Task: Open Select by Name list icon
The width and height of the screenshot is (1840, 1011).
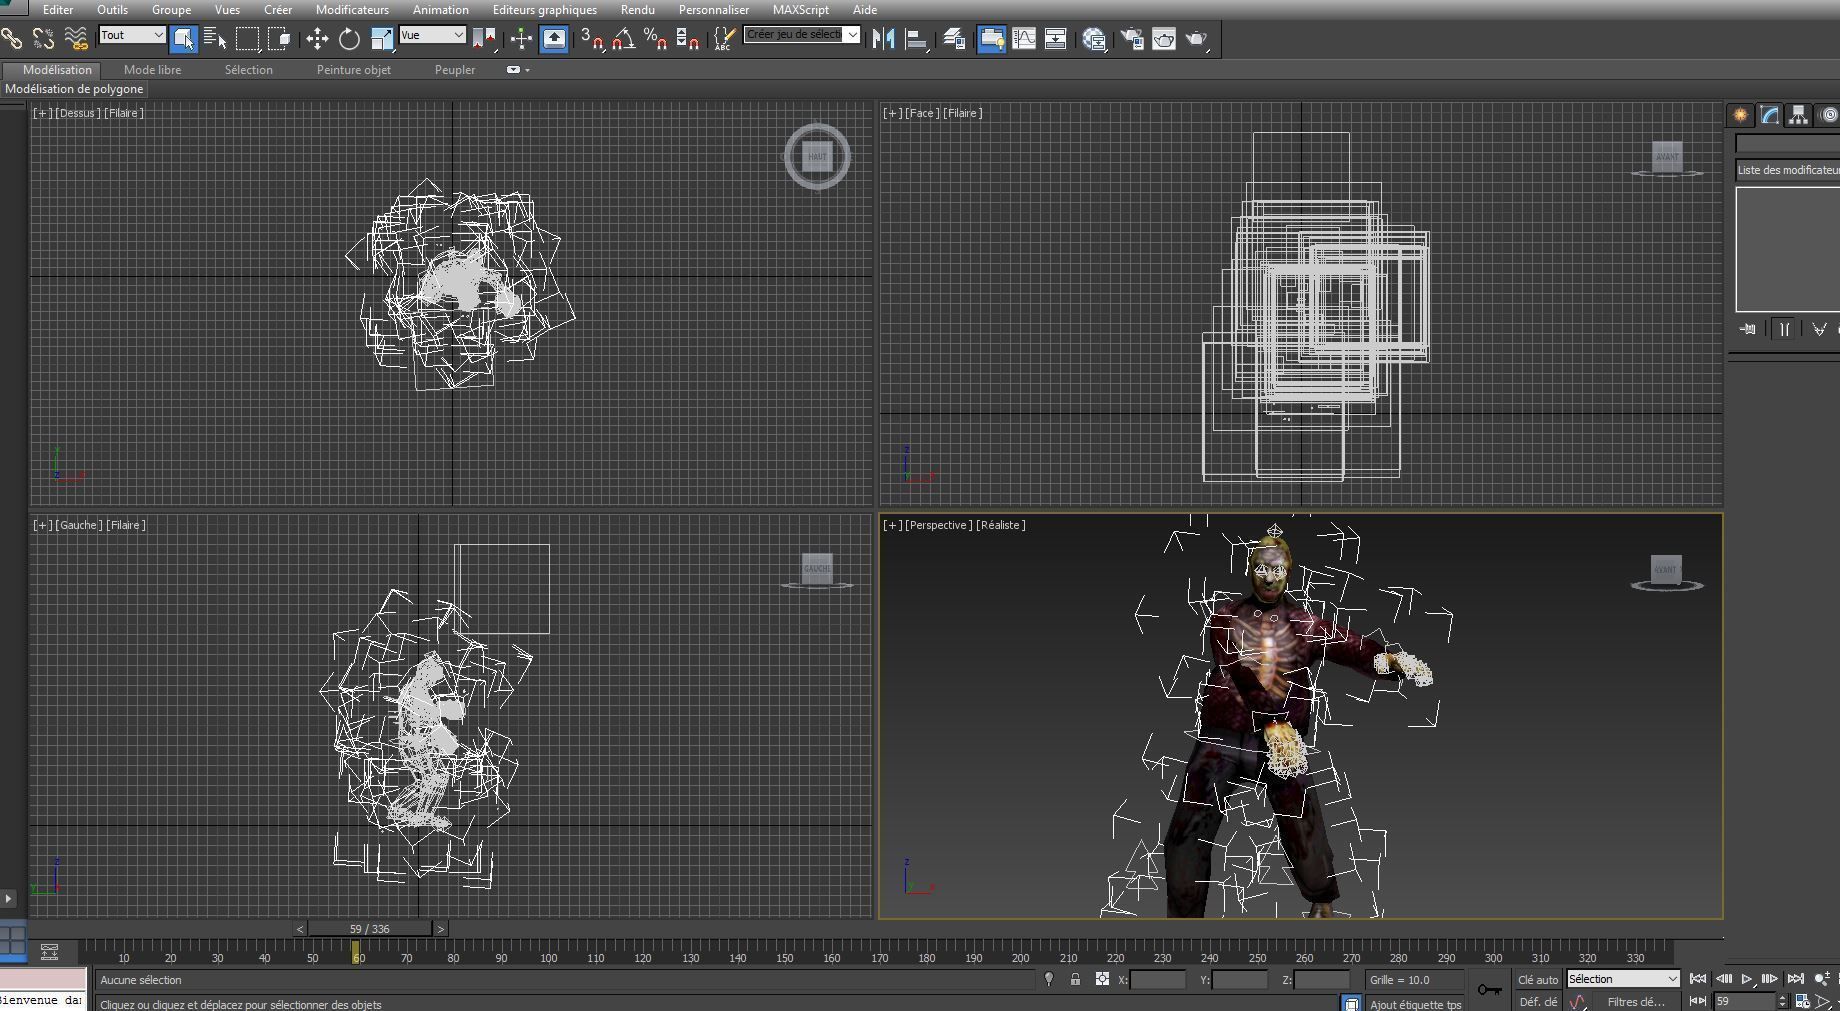Action: [x=215, y=39]
